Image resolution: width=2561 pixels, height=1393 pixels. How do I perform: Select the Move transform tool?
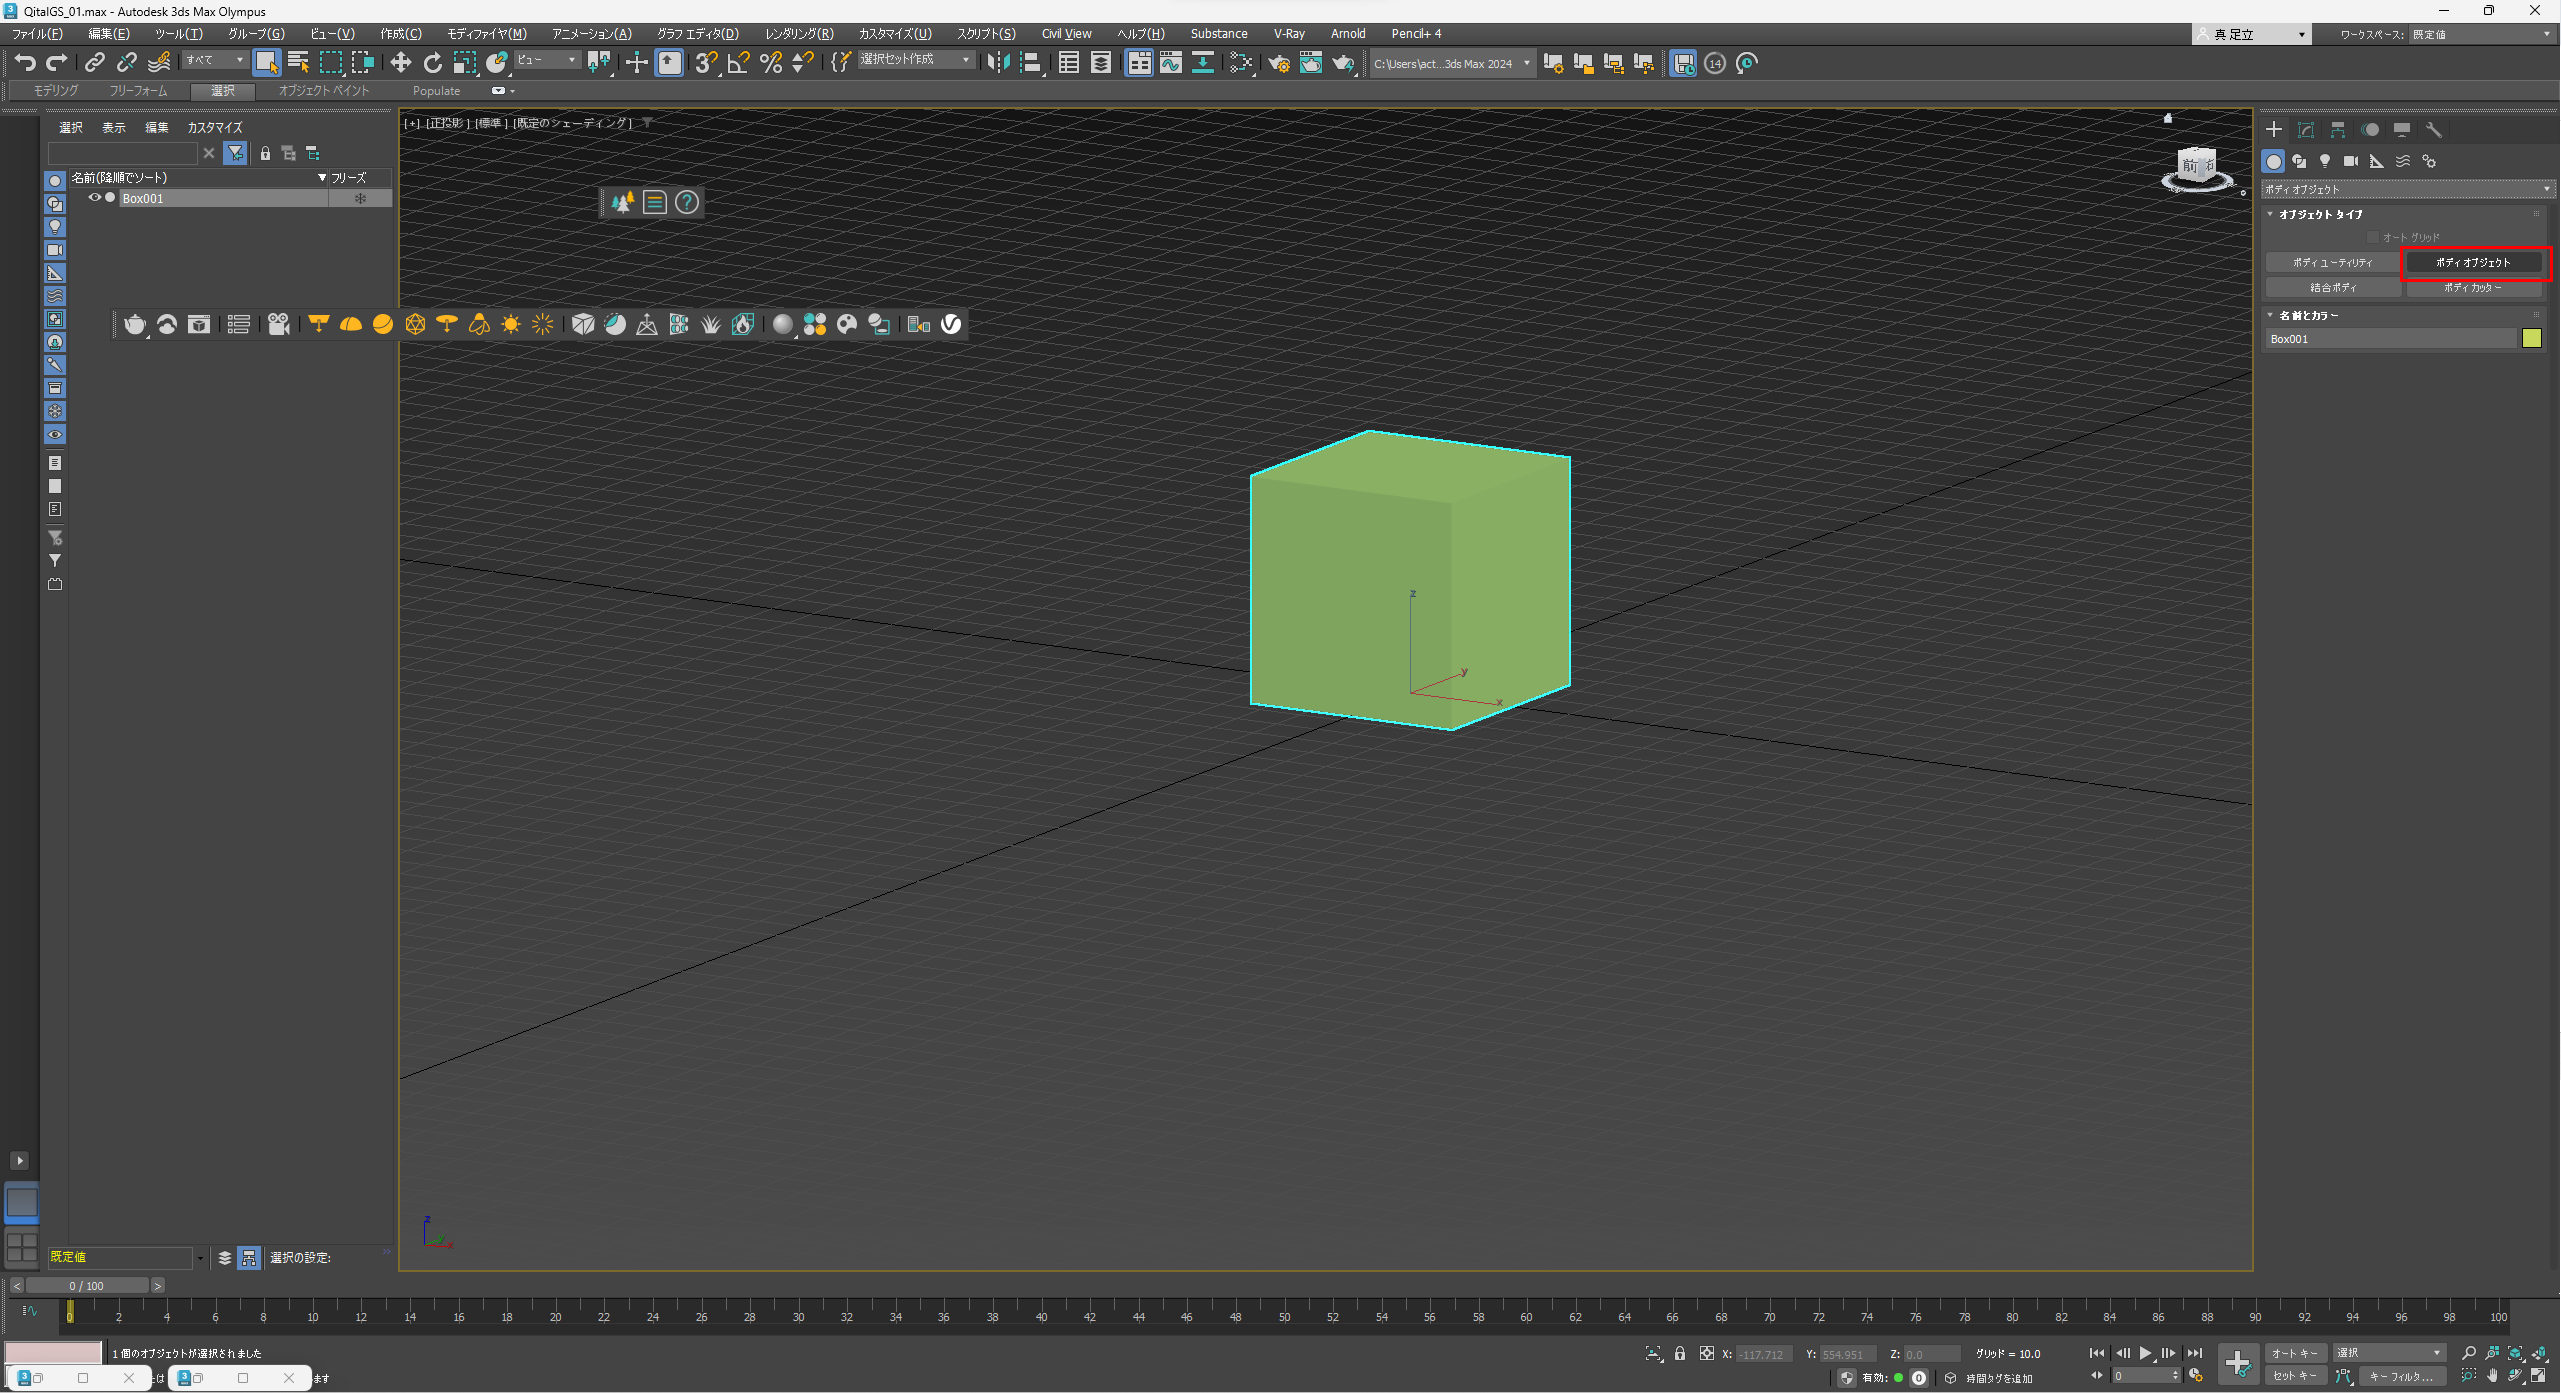point(401,63)
